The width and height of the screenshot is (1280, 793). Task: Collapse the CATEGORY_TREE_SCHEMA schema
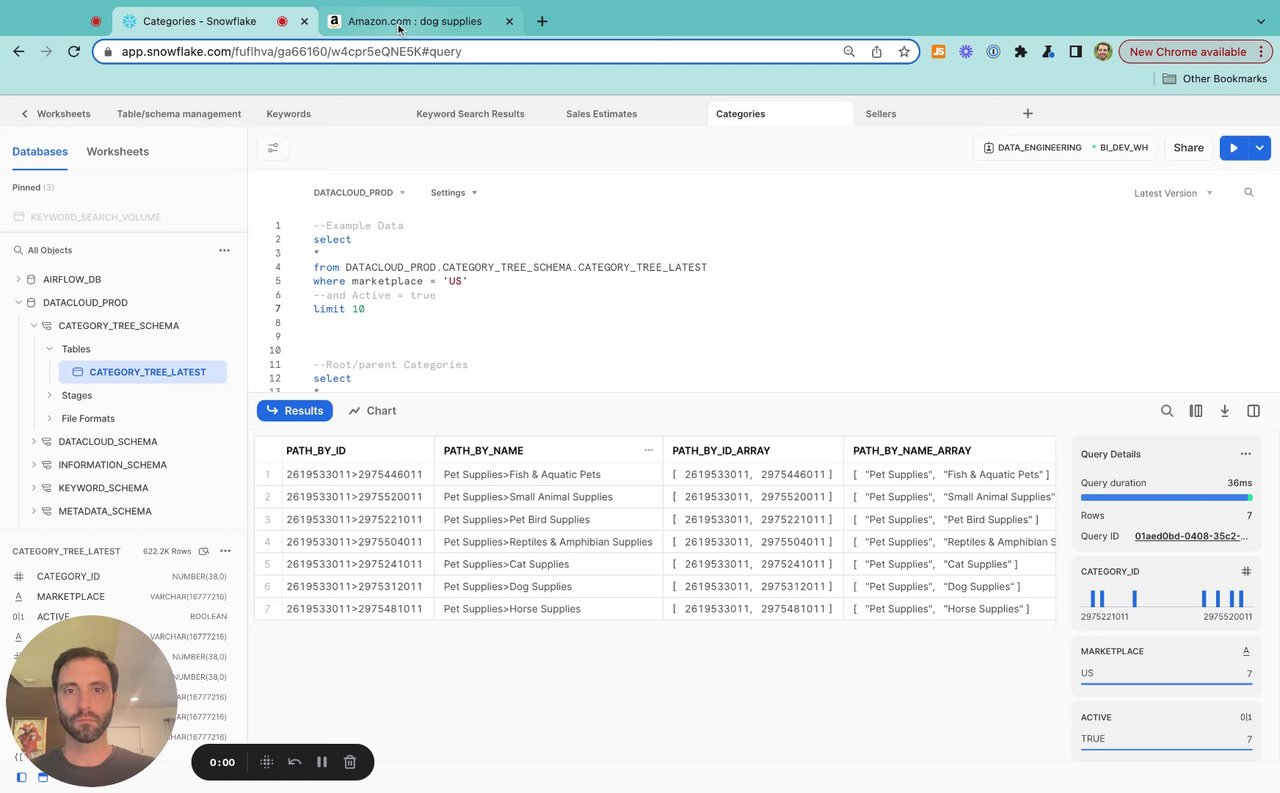click(34, 326)
